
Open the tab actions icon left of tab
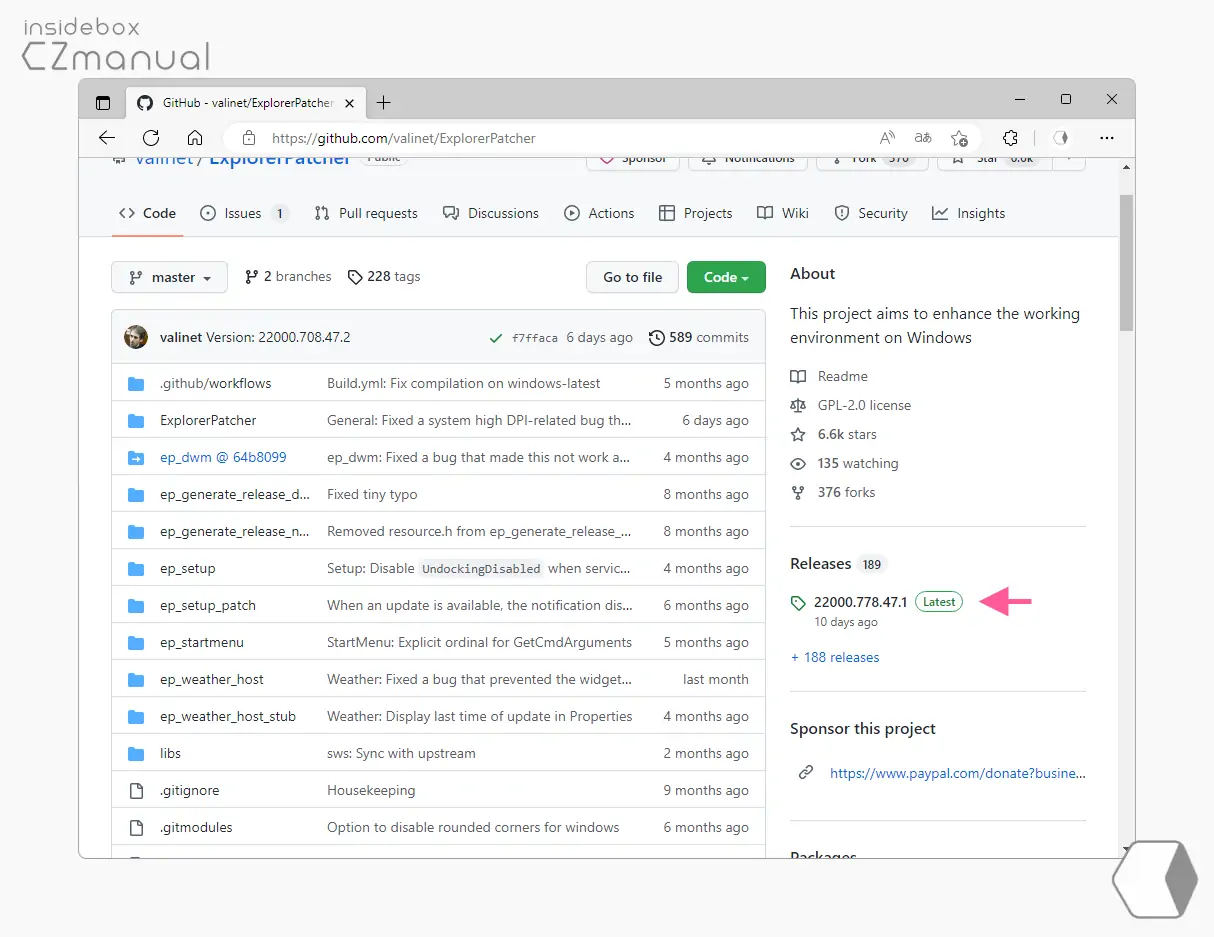click(102, 103)
